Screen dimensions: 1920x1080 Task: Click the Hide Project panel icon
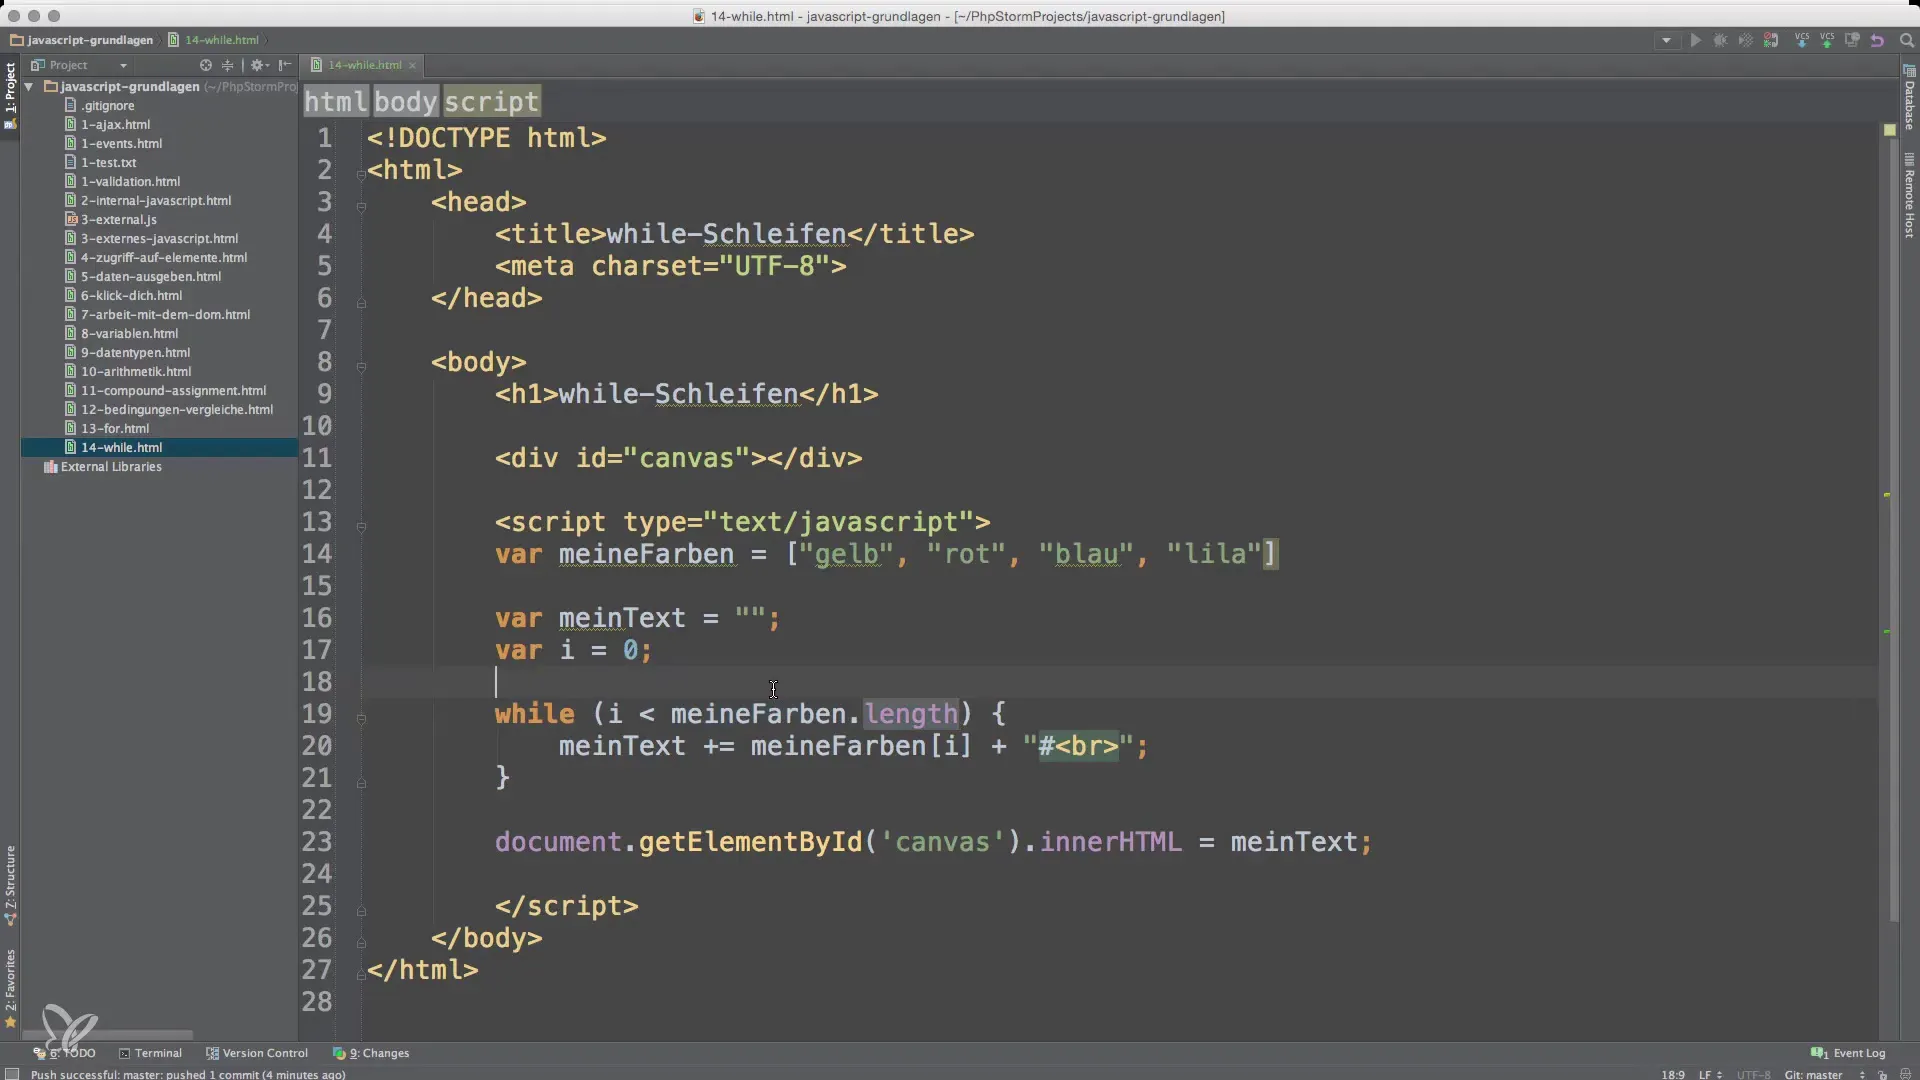[285, 65]
